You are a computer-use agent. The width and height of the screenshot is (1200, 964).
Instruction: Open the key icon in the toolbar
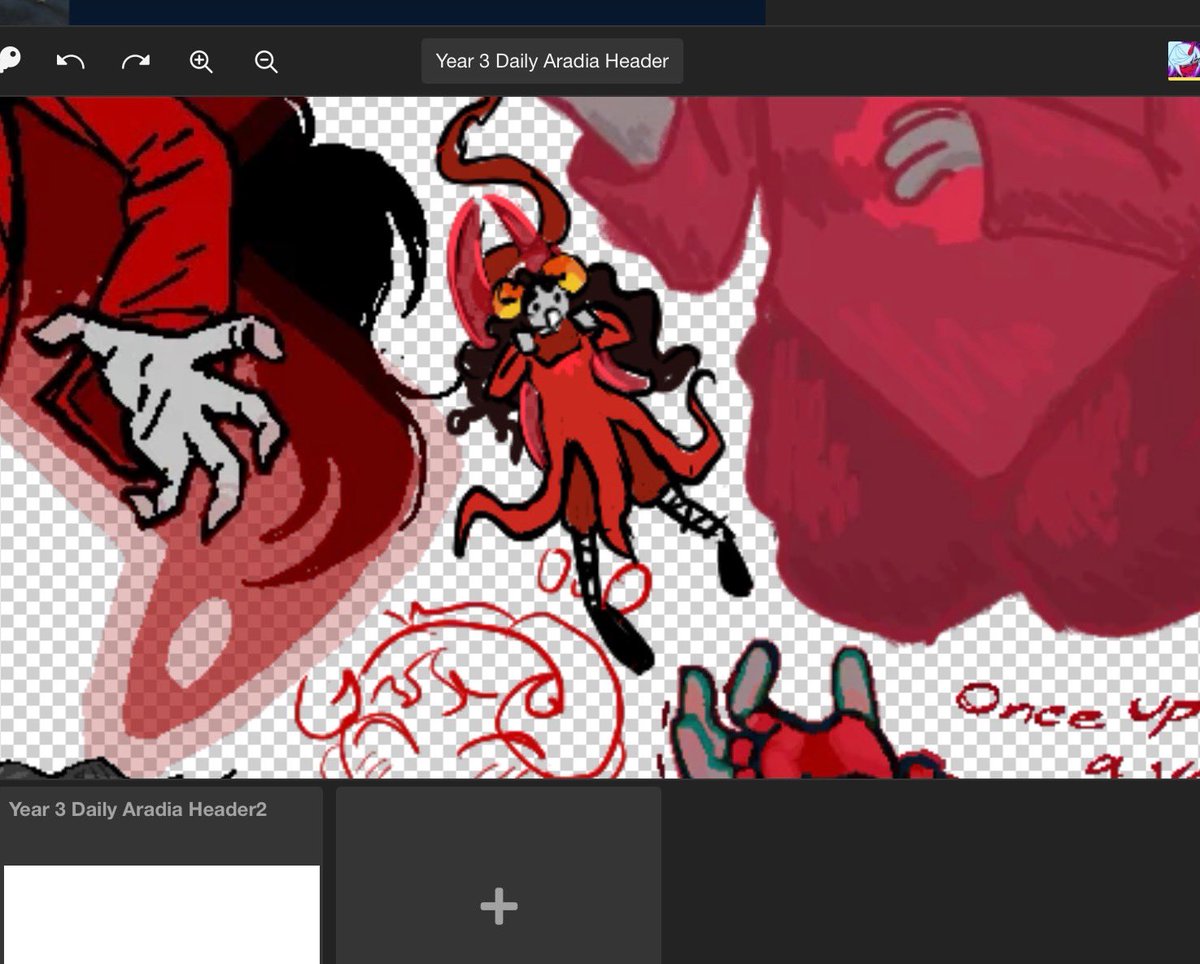[10, 59]
